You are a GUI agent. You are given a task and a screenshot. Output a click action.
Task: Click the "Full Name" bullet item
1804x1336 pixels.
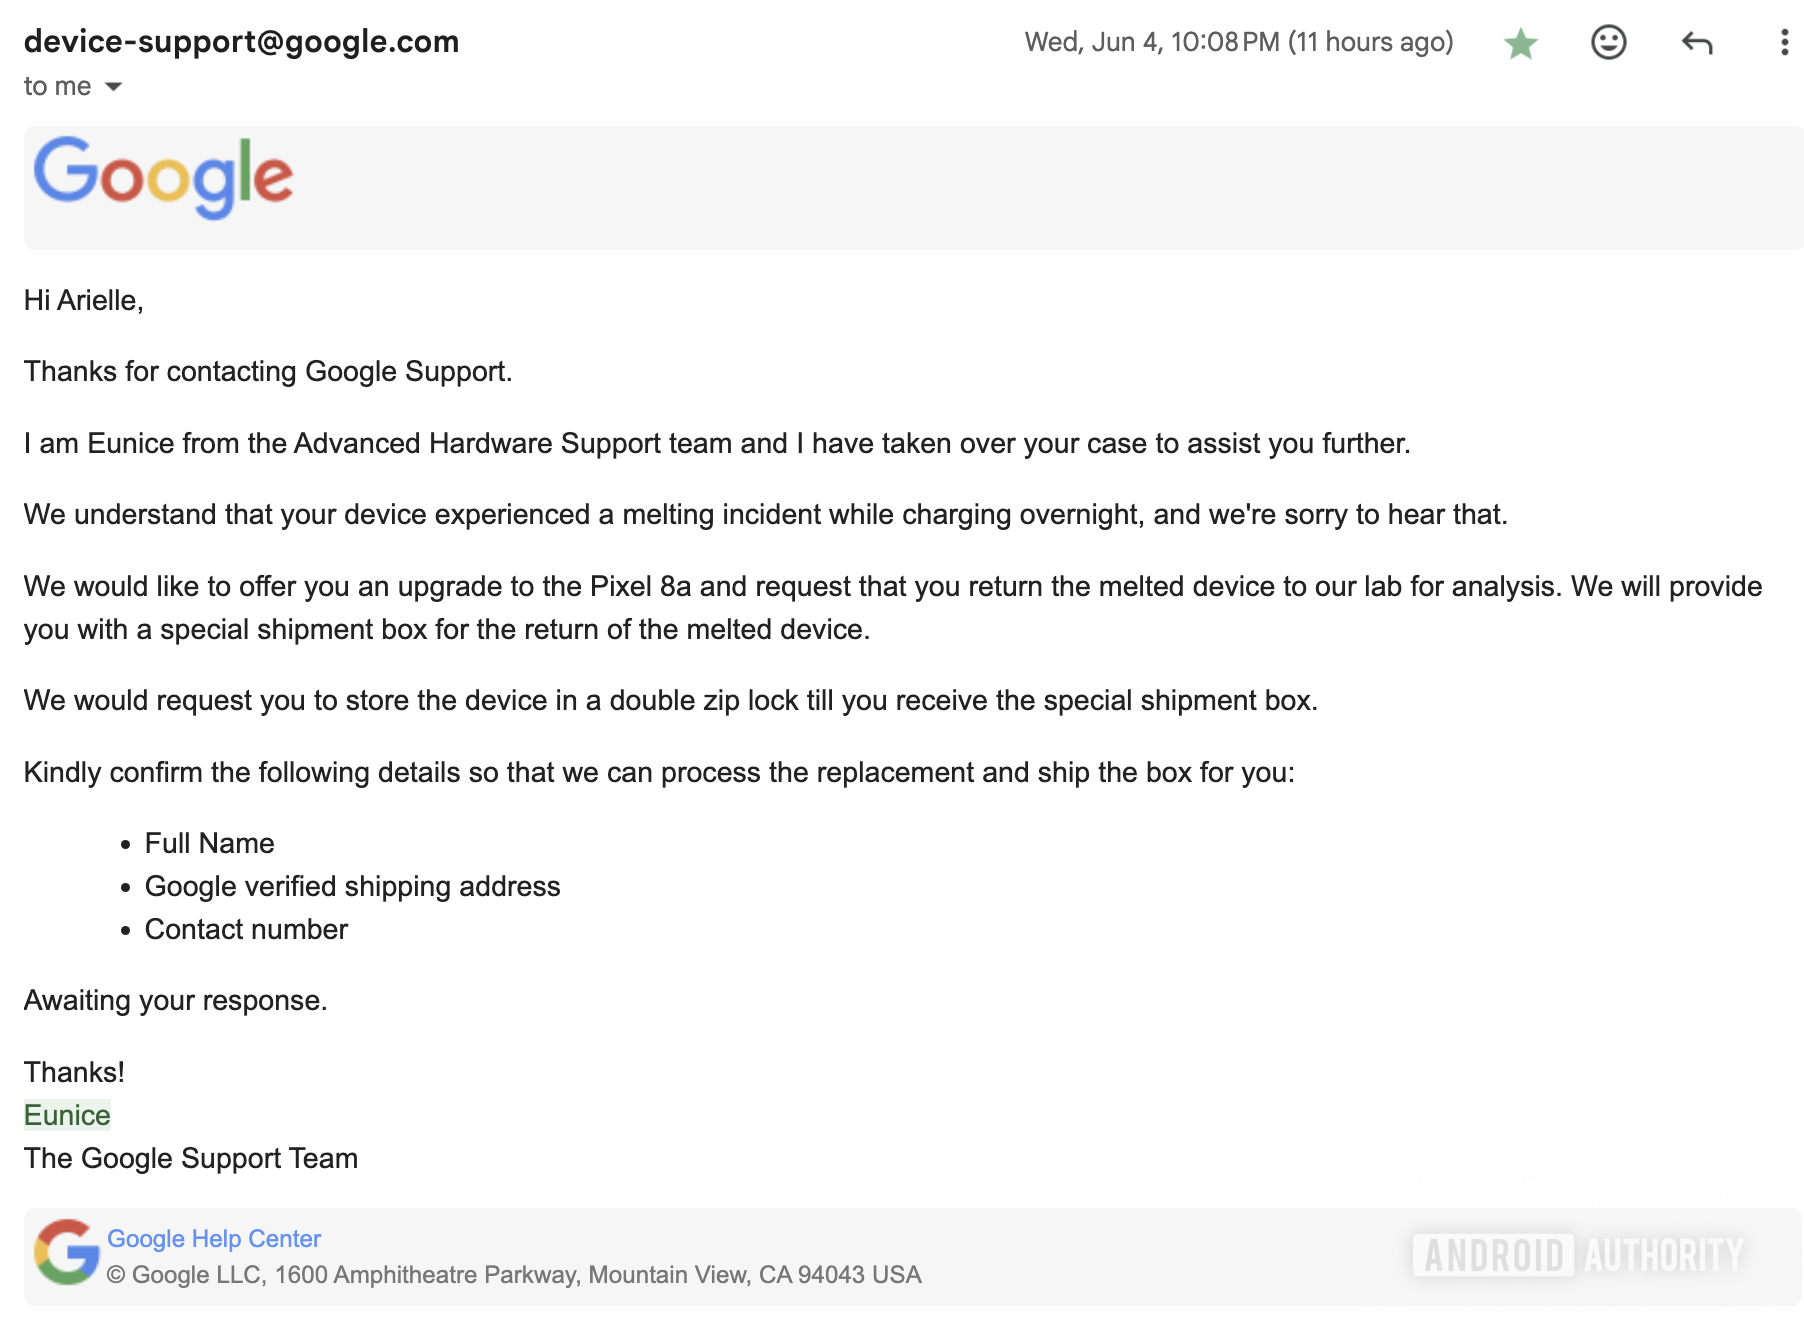209,843
